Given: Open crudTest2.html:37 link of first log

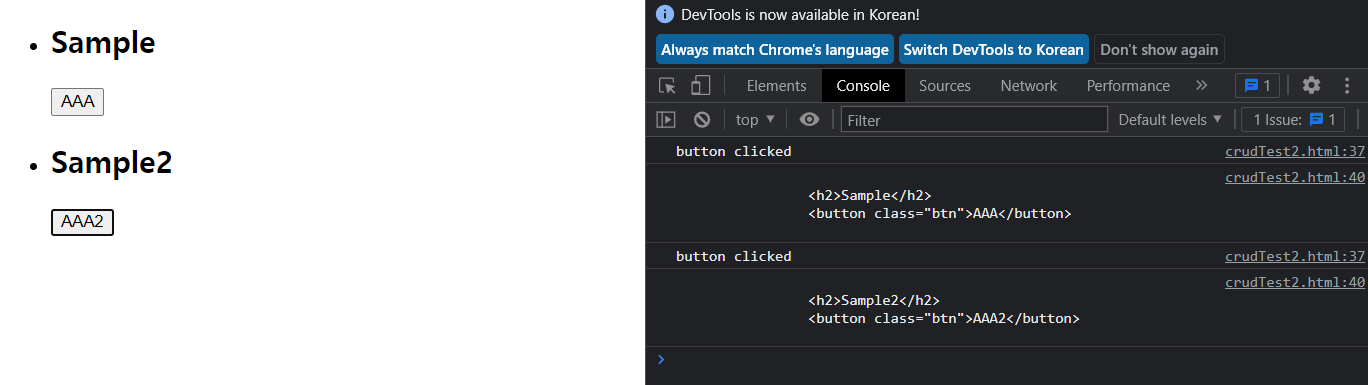Looking at the screenshot, I should pyautogui.click(x=1295, y=152).
